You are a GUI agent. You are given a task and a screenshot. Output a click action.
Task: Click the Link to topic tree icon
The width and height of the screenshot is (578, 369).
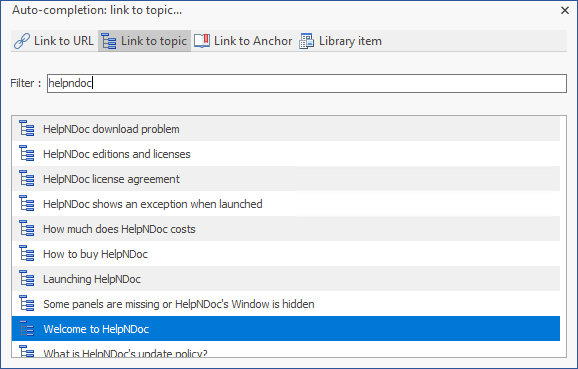pyautogui.click(x=109, y=41)
